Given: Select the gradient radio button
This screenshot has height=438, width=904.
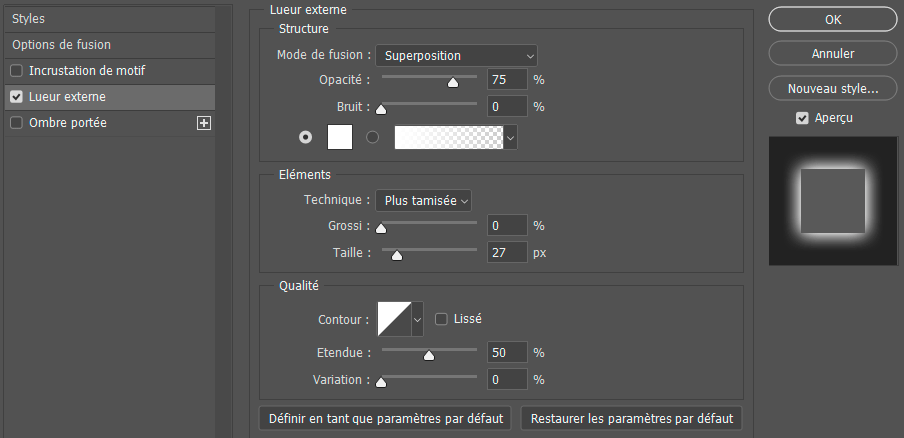Looking at the screenshot, I should [x=373, y=138].
